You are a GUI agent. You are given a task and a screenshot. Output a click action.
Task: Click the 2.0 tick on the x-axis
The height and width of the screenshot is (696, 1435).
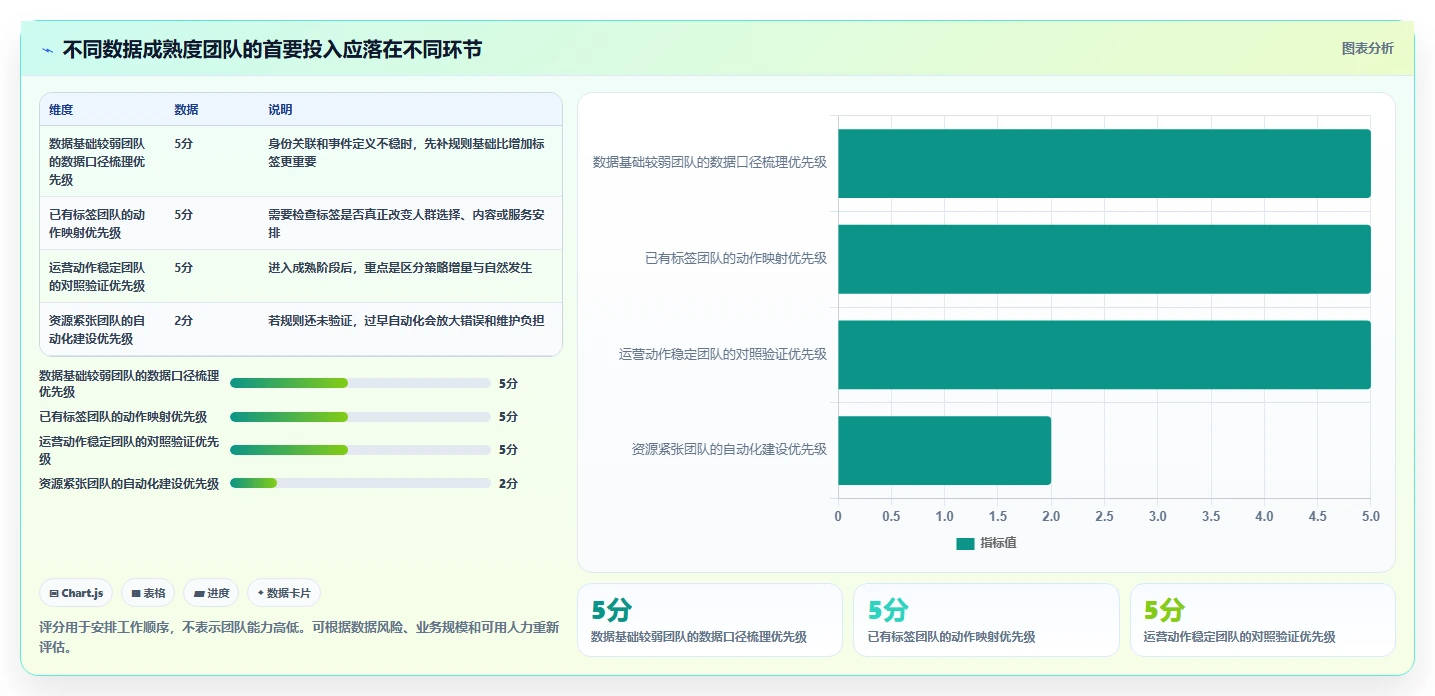tap(1051, 517)
